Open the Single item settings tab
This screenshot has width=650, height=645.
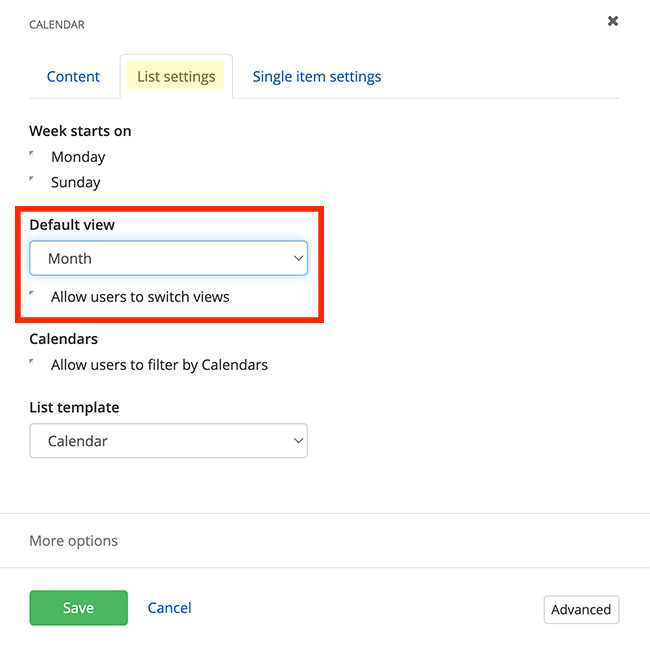point(316,77)
